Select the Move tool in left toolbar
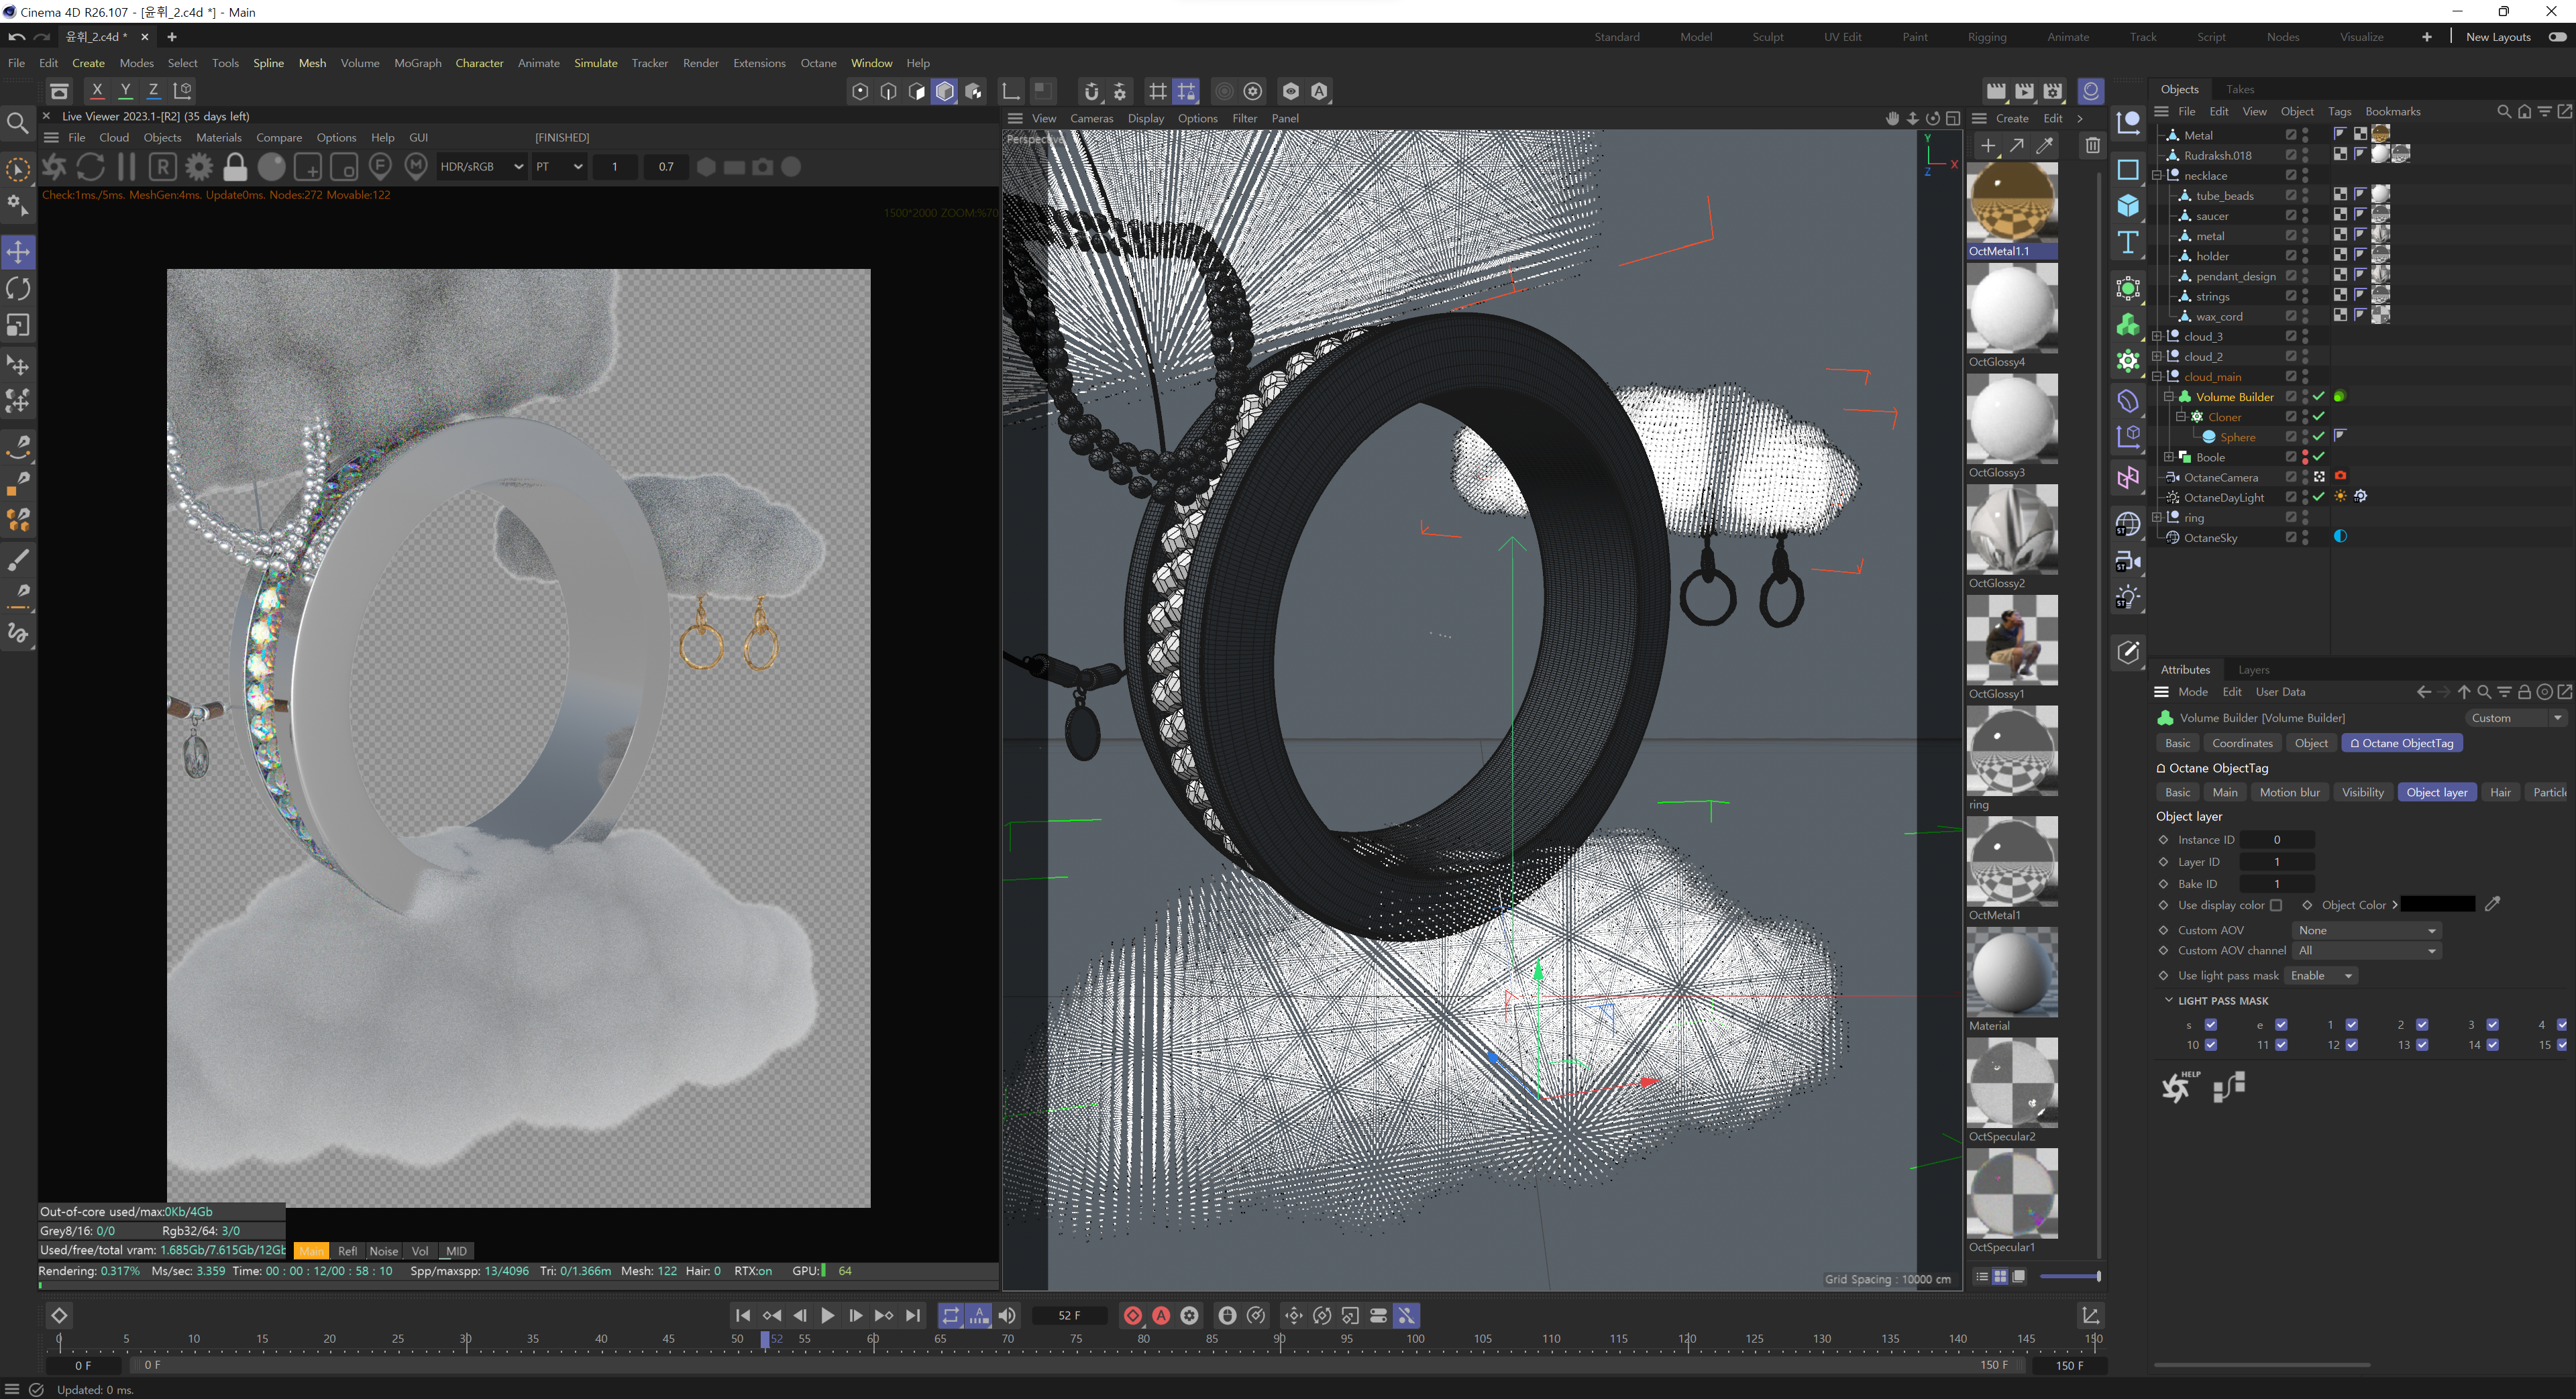This screenshot has width=2576, height=1399. pyautogui.click(x=18, y=252)
